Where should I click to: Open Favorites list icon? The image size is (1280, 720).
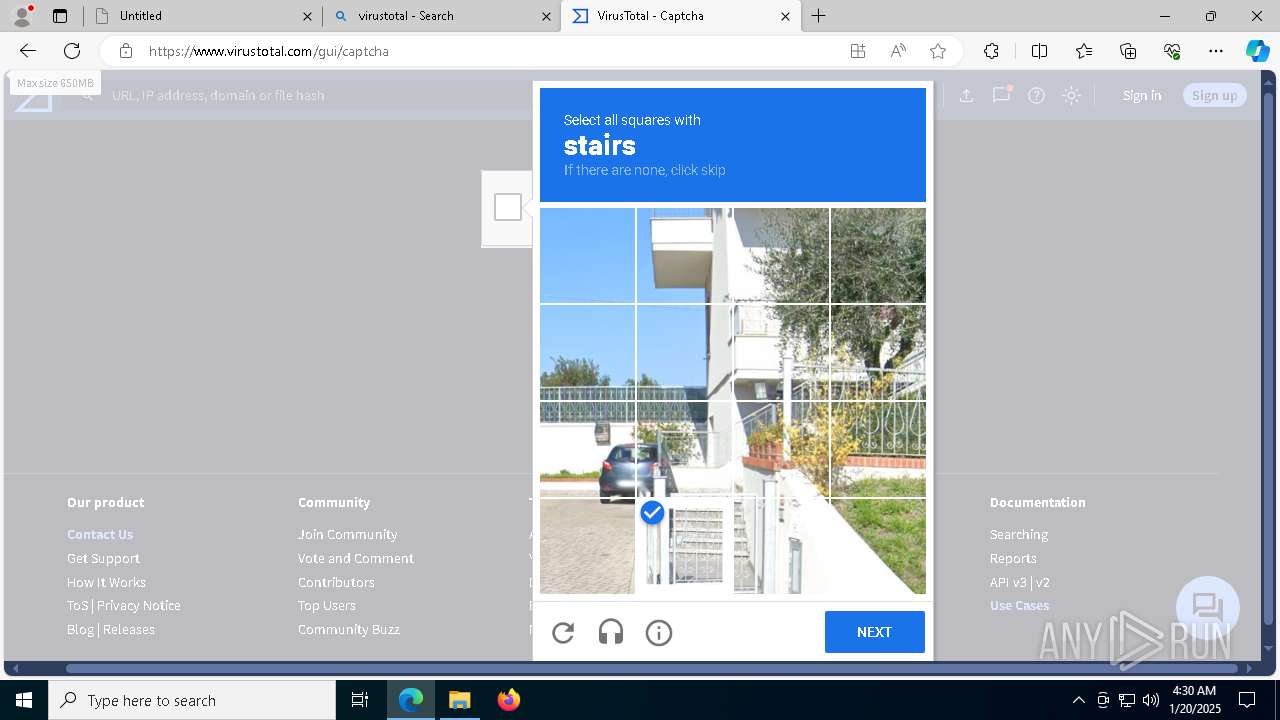tap(1084, 51)
